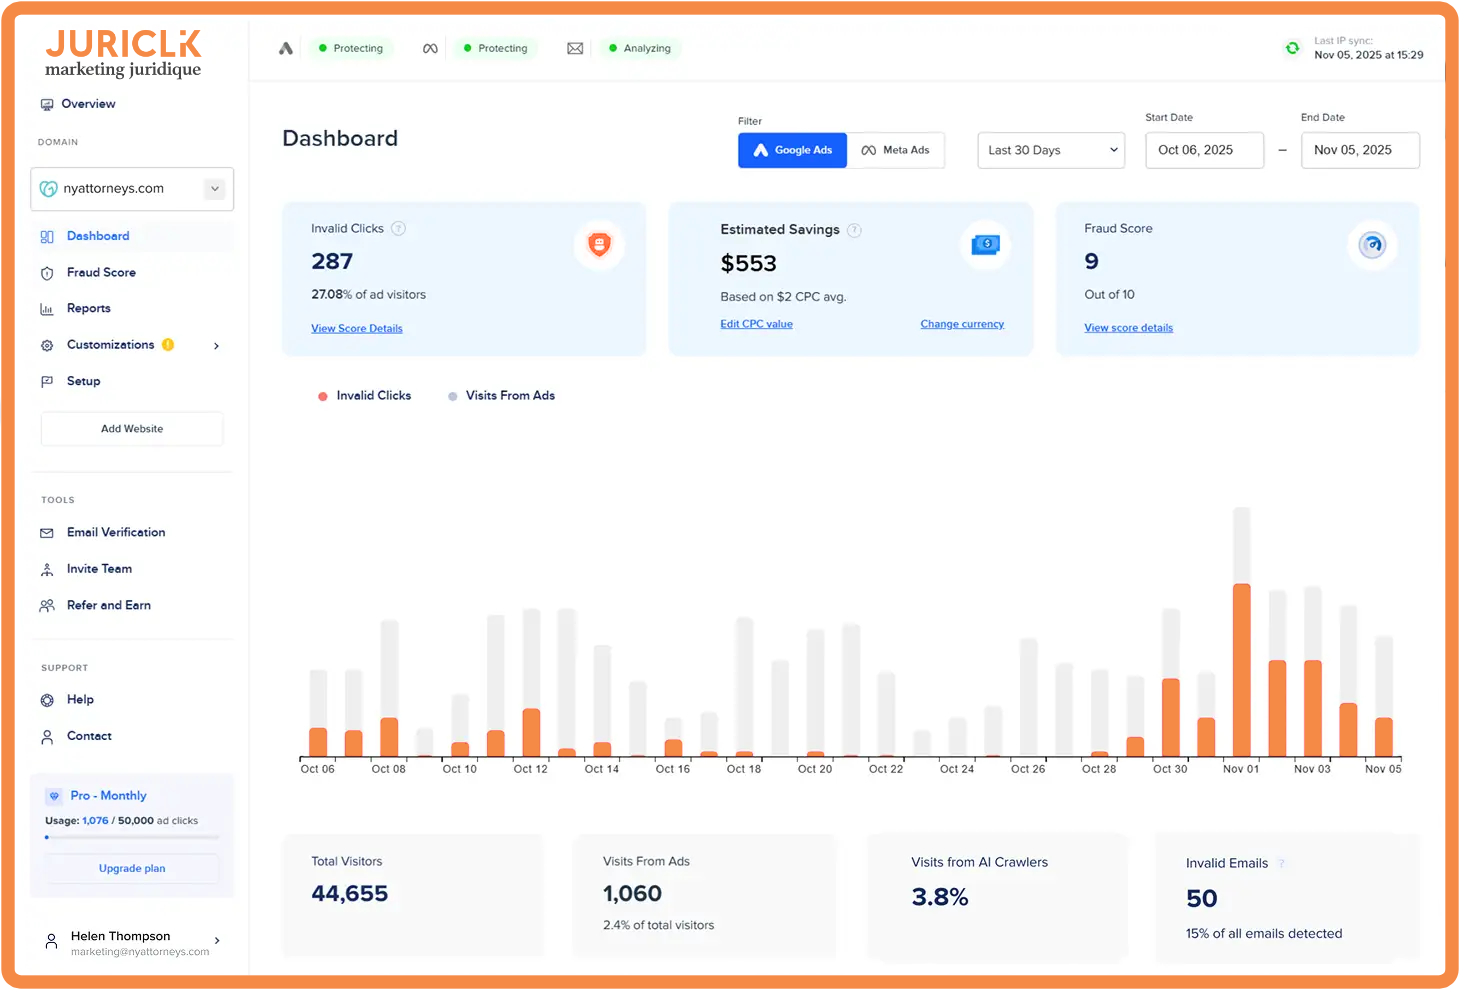This screenshot has height=994, width=1465.
Task: Click the Invite Team person icon
Action: [47, 569]
